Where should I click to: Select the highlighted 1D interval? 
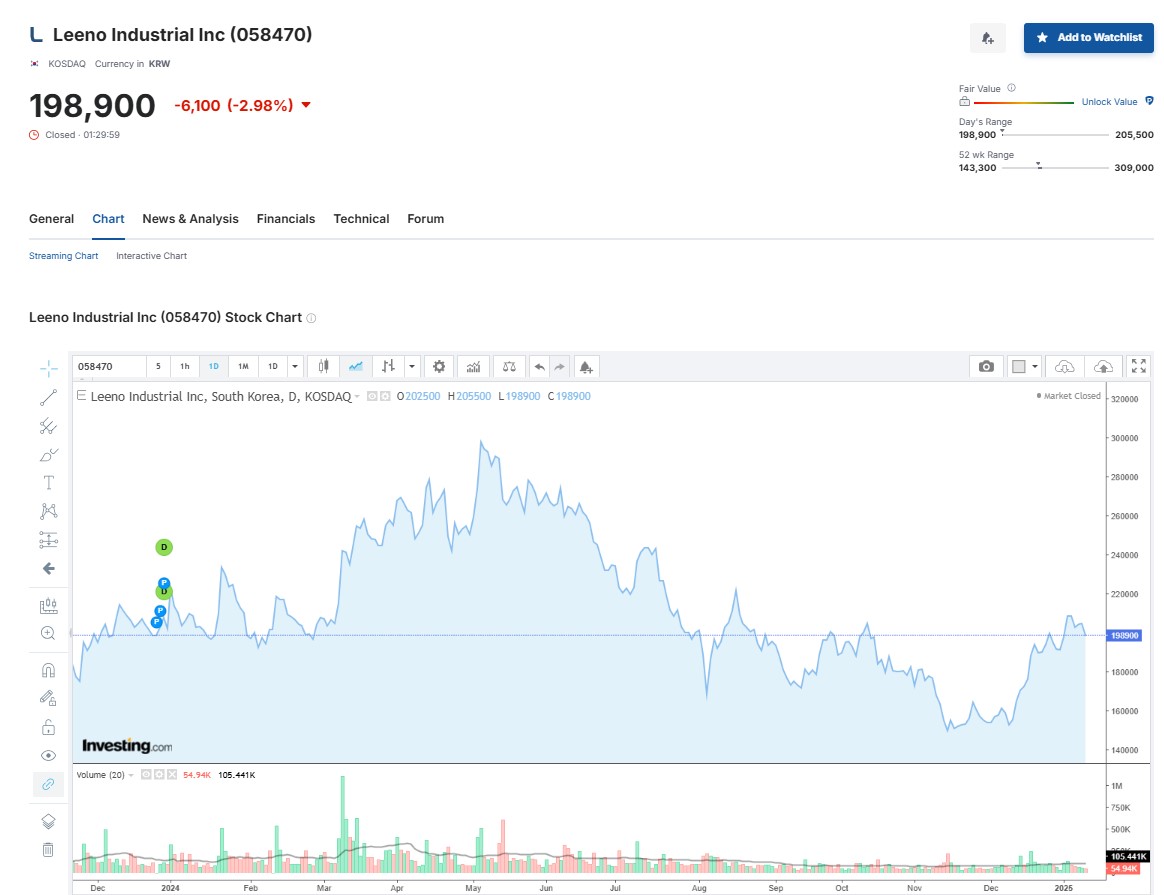(214, 367)
